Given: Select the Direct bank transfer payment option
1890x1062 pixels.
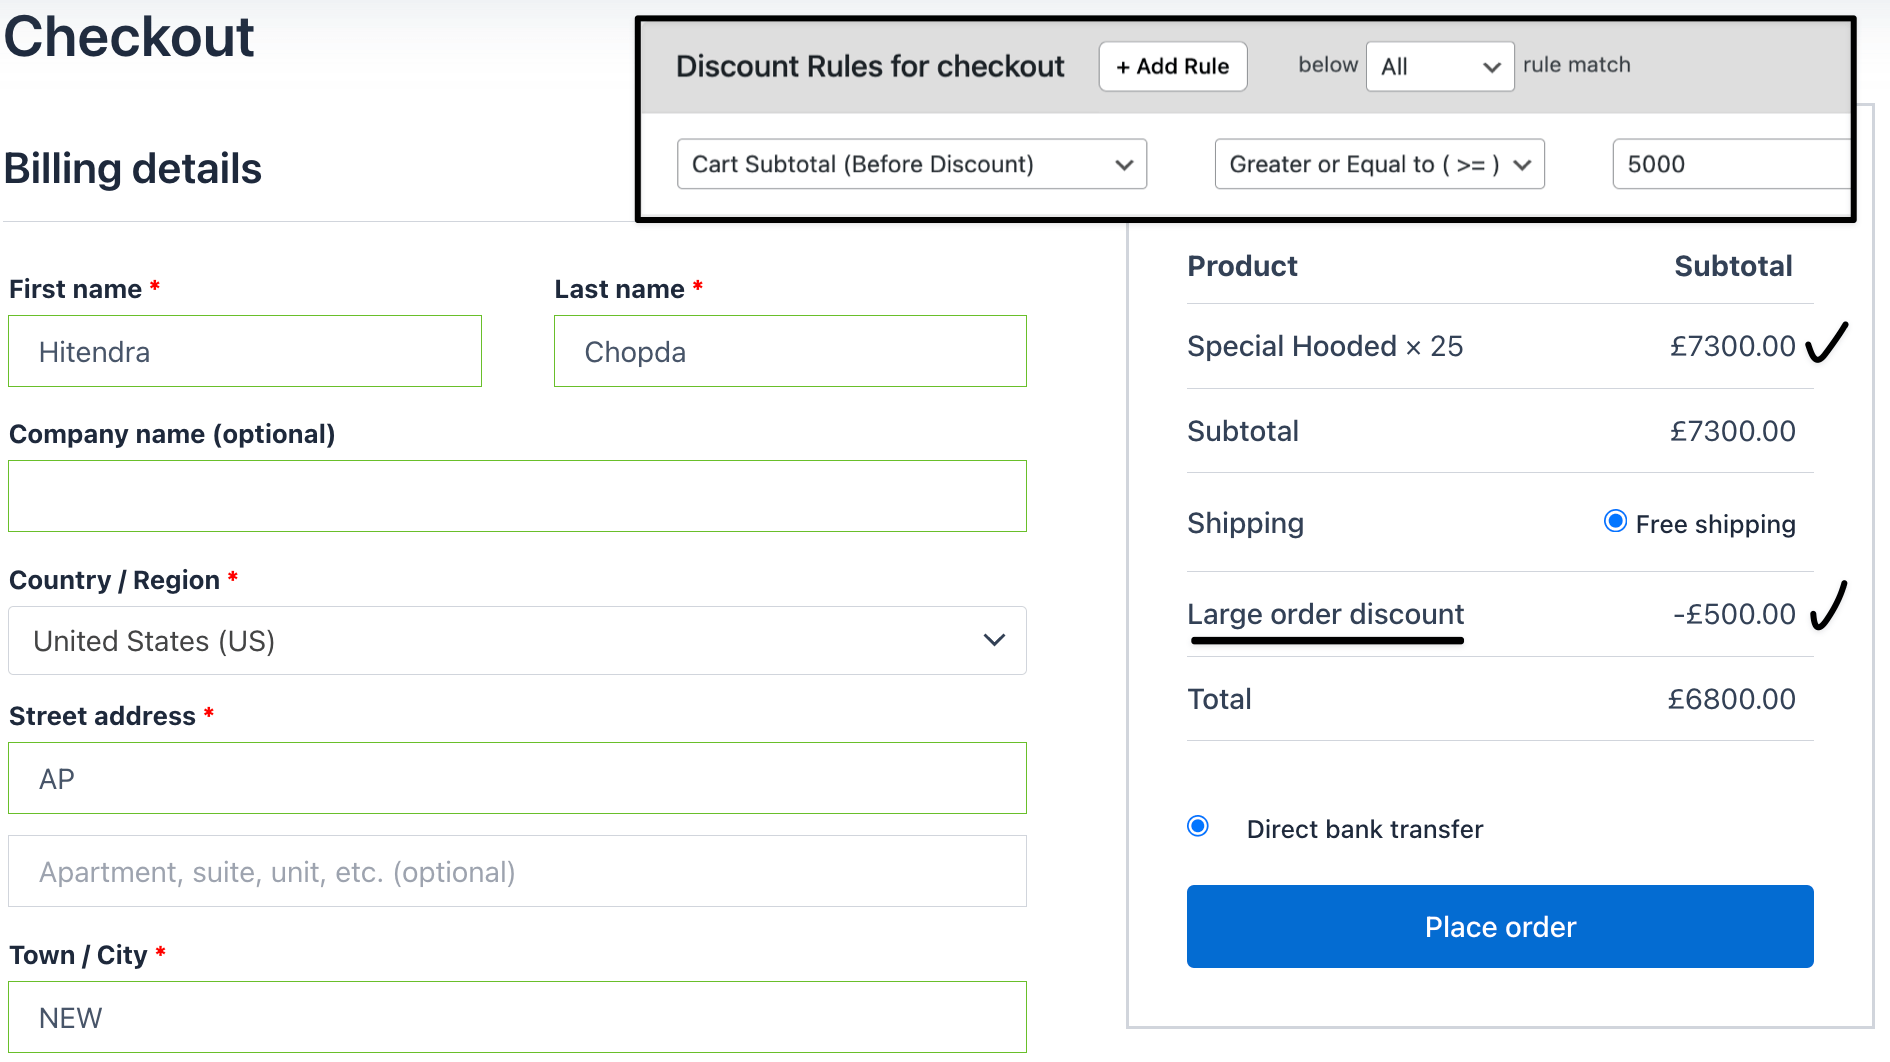Looking at the screenshot, I should [1197, 827].
